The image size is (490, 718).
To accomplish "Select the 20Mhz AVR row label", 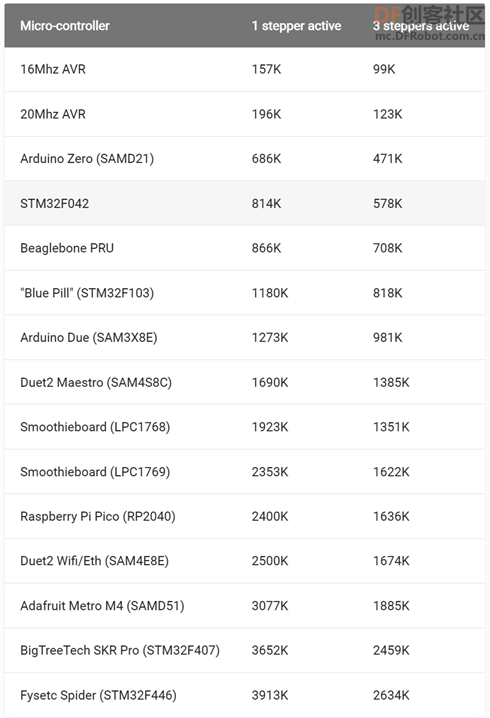I will click(x=53, y=114).
